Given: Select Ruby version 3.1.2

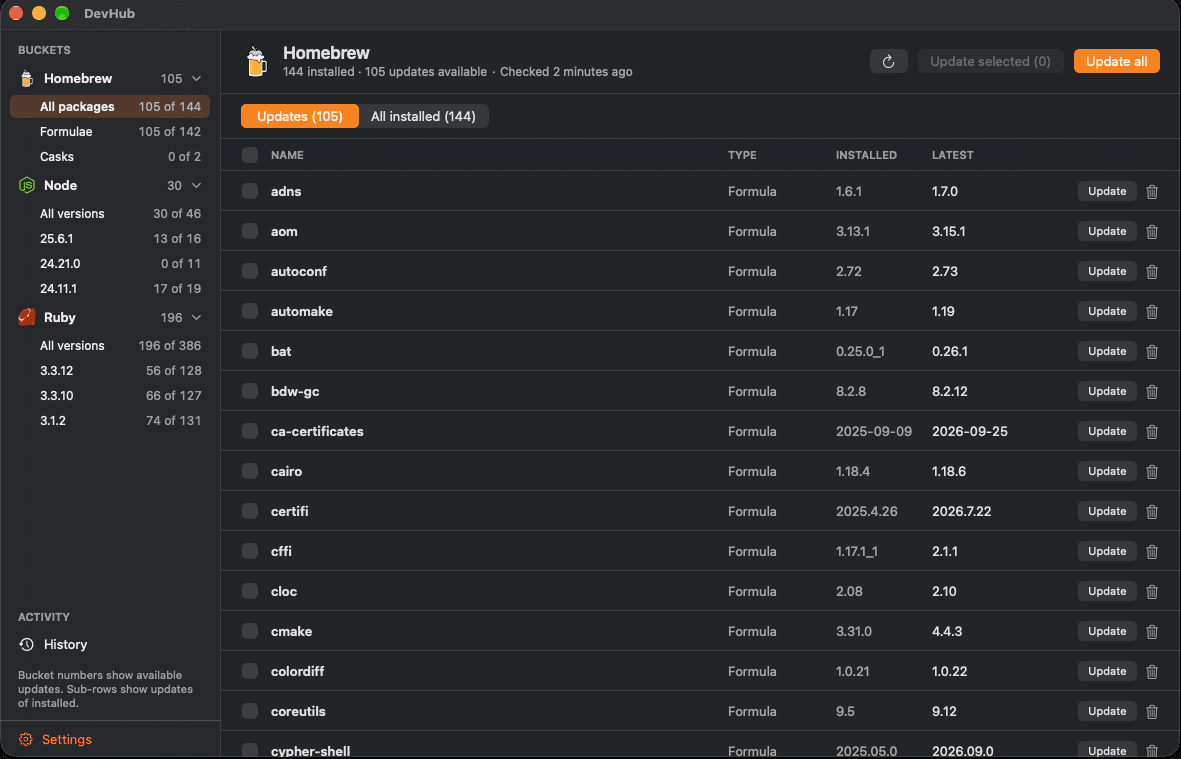Looking at the screenshot, I should pos(110,421).
